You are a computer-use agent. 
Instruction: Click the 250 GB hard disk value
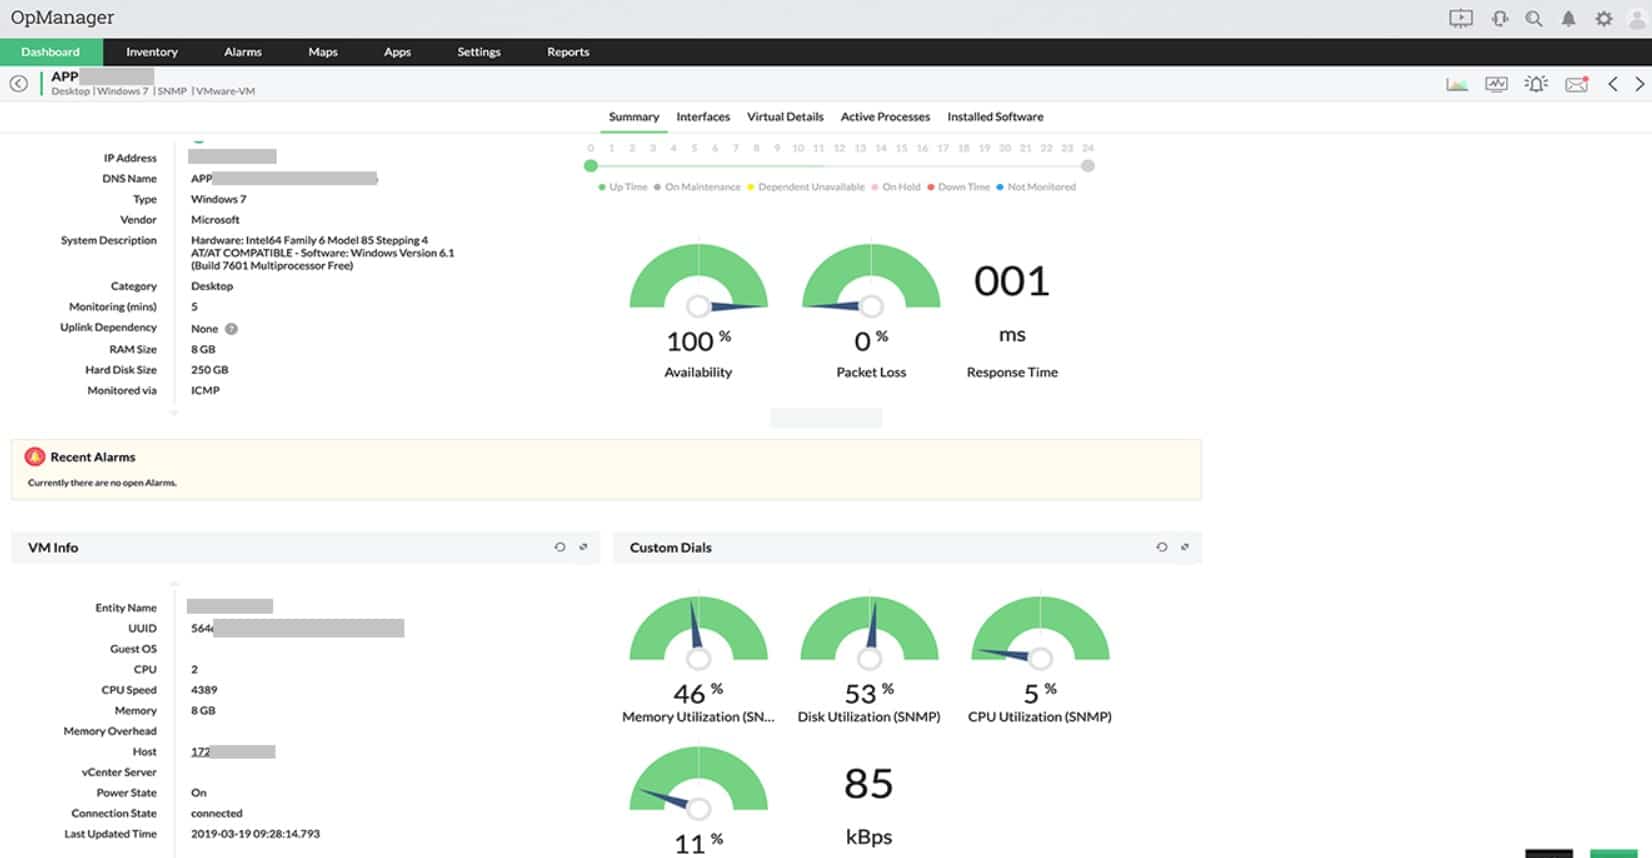[x=210, y=370]
